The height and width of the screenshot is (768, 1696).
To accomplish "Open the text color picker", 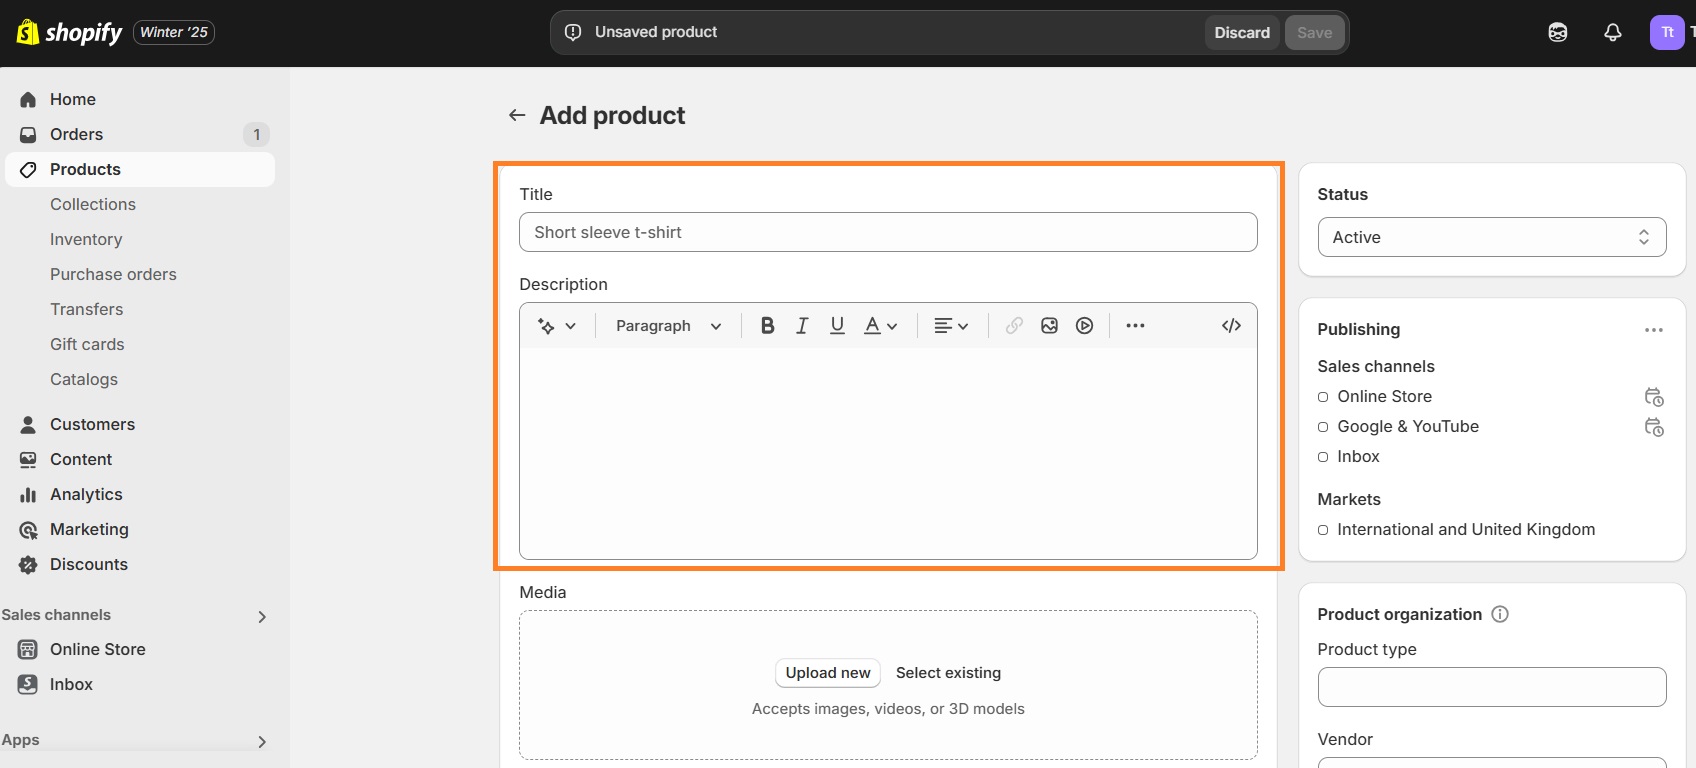I will click(881, 326).
